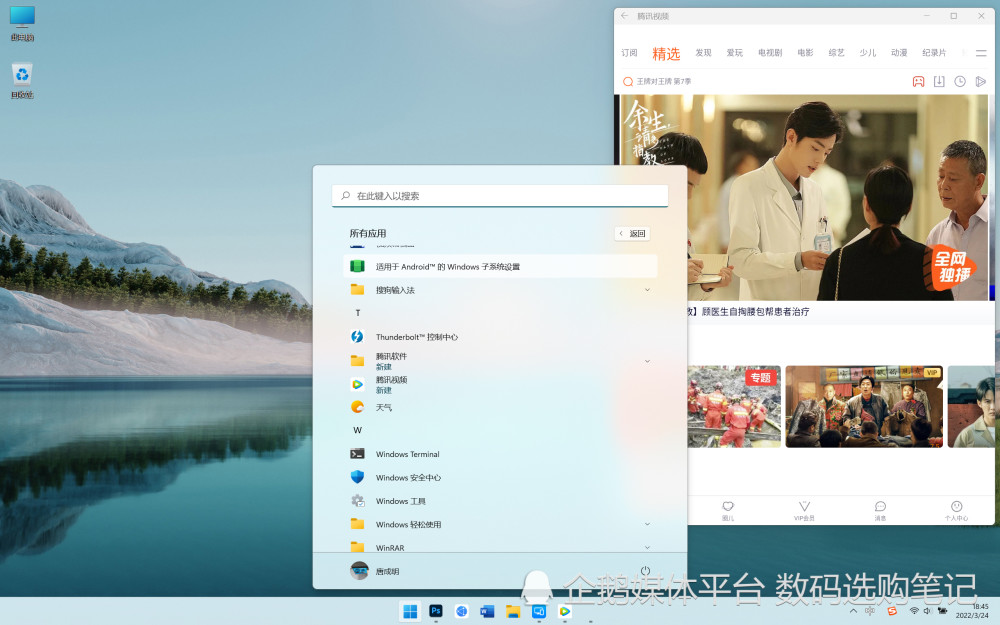The width and height of the screenshot is (1000, 625).
Task: Switch to 电影 tab in Tencent Video
Action: point(805,53)
